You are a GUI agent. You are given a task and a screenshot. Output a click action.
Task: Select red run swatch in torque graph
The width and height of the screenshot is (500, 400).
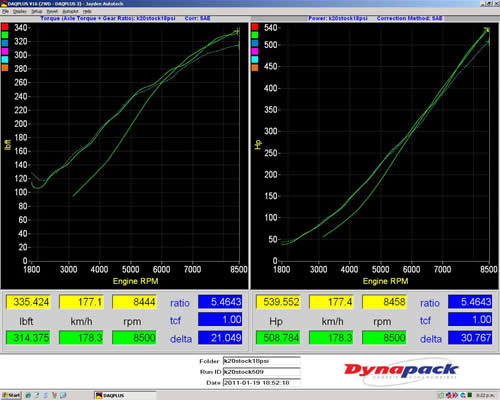[x=5, y=27]
